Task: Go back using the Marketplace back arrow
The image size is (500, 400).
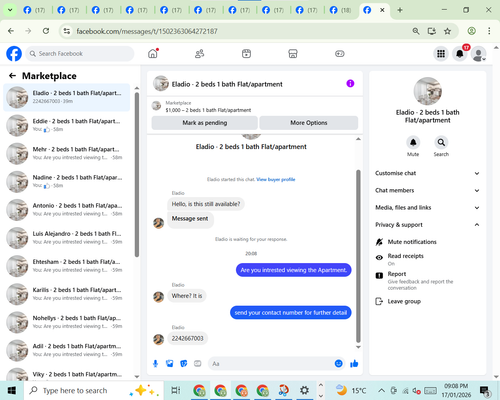Action: click(12, 76)
